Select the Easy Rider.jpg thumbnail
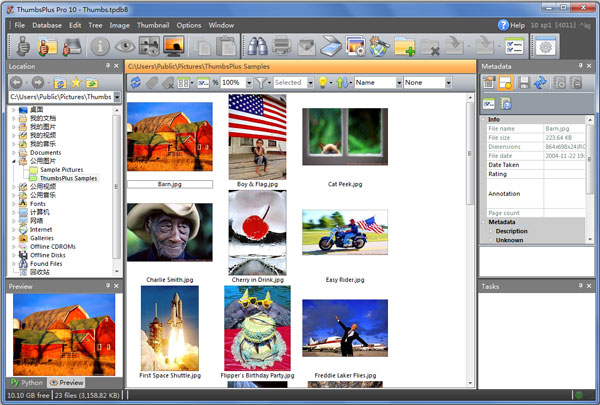Screen dimensions: 600x405 [x=344, y=230]
